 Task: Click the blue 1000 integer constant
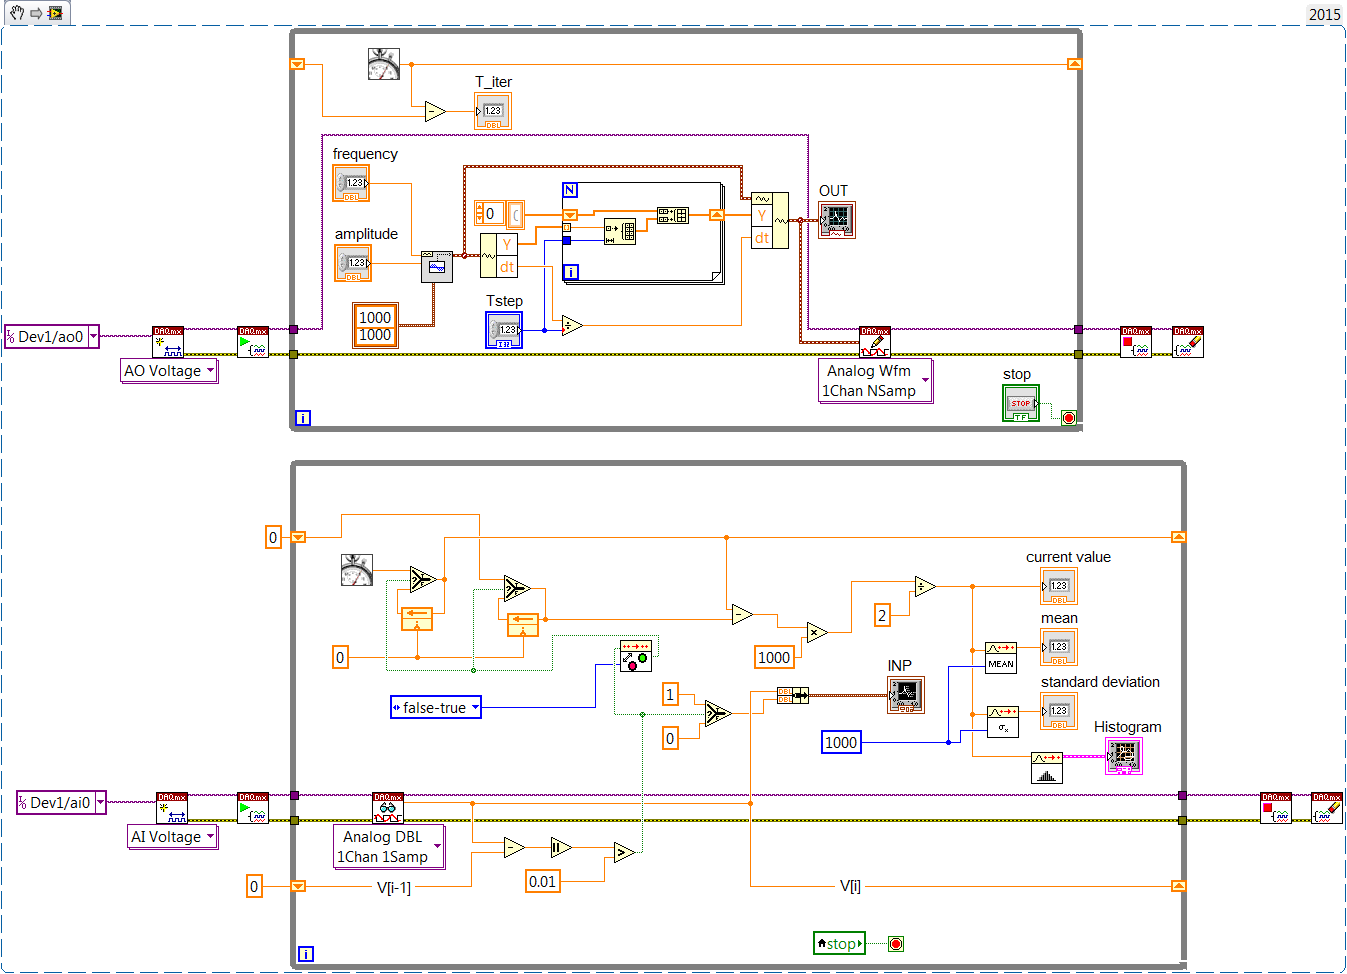841,742
